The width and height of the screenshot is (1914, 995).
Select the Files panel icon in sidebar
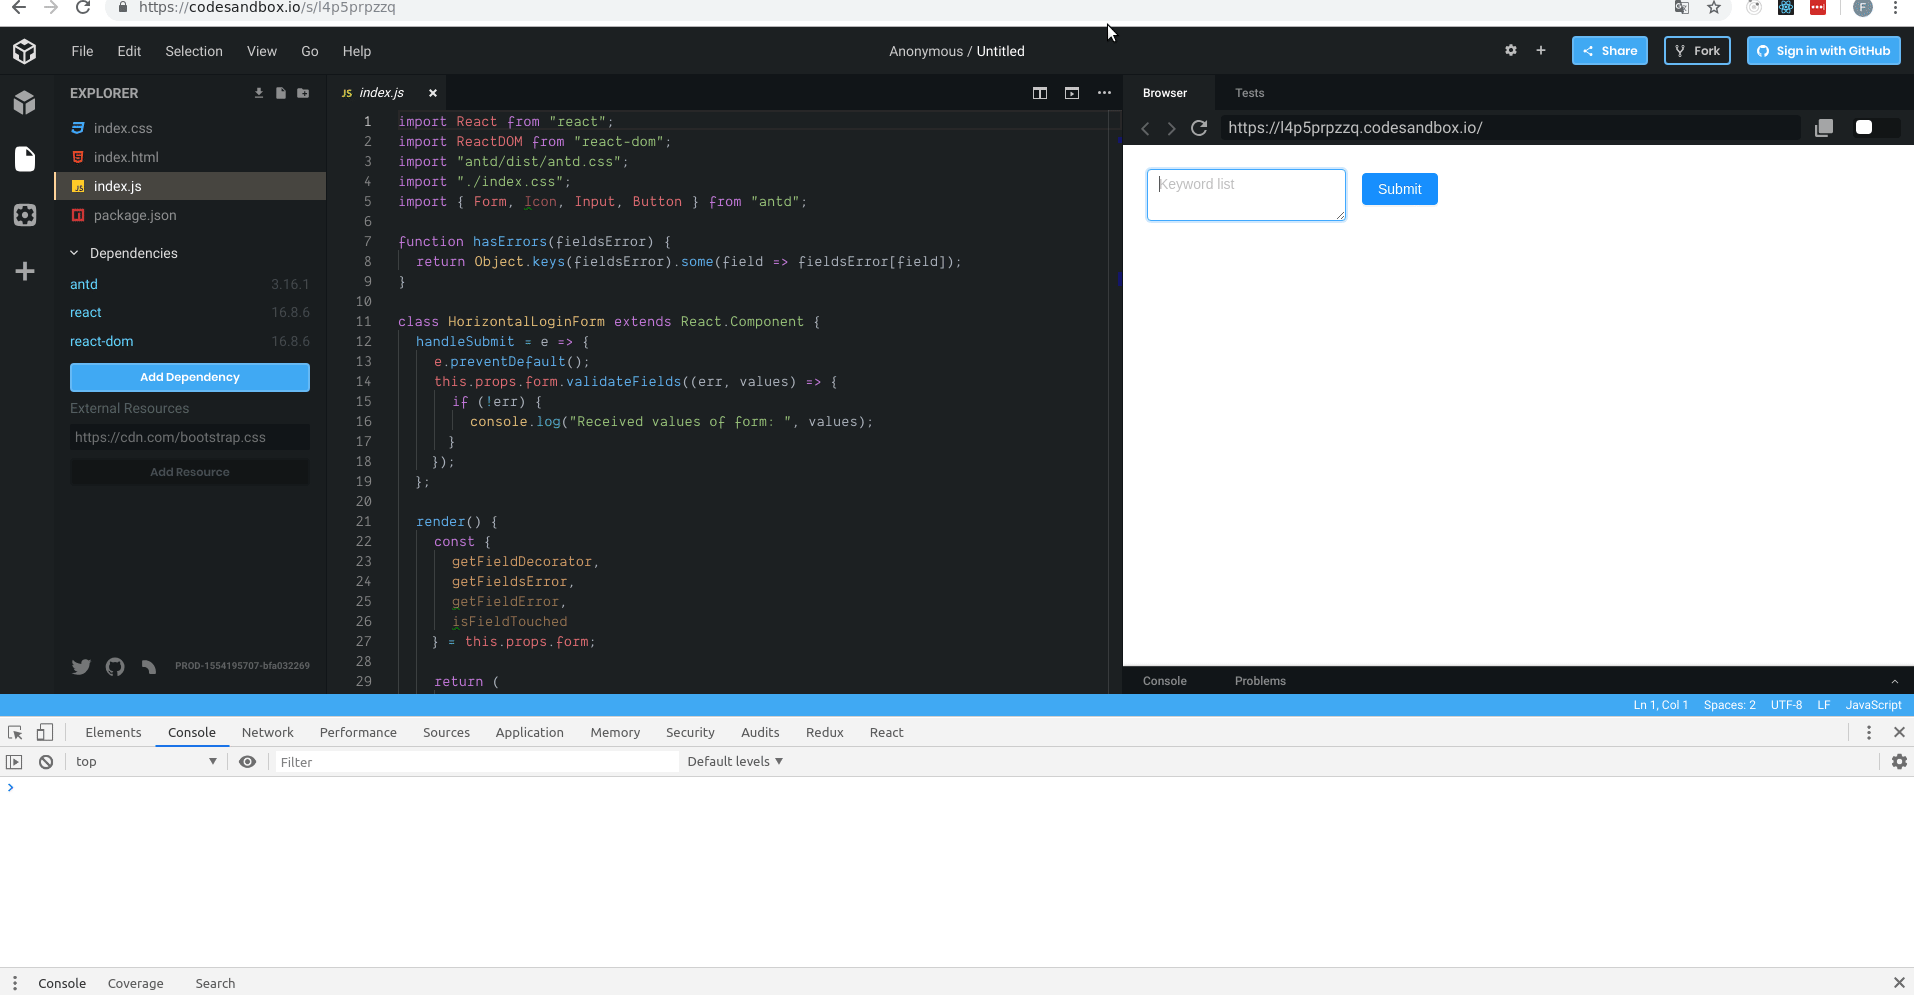click(24, 159)
